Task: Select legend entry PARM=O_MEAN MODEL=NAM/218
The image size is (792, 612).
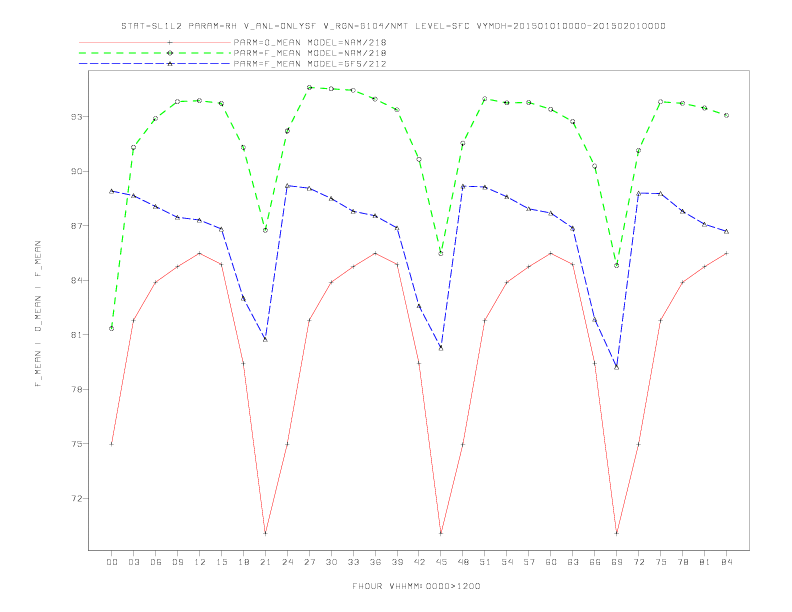Action: tap(310, 42)
